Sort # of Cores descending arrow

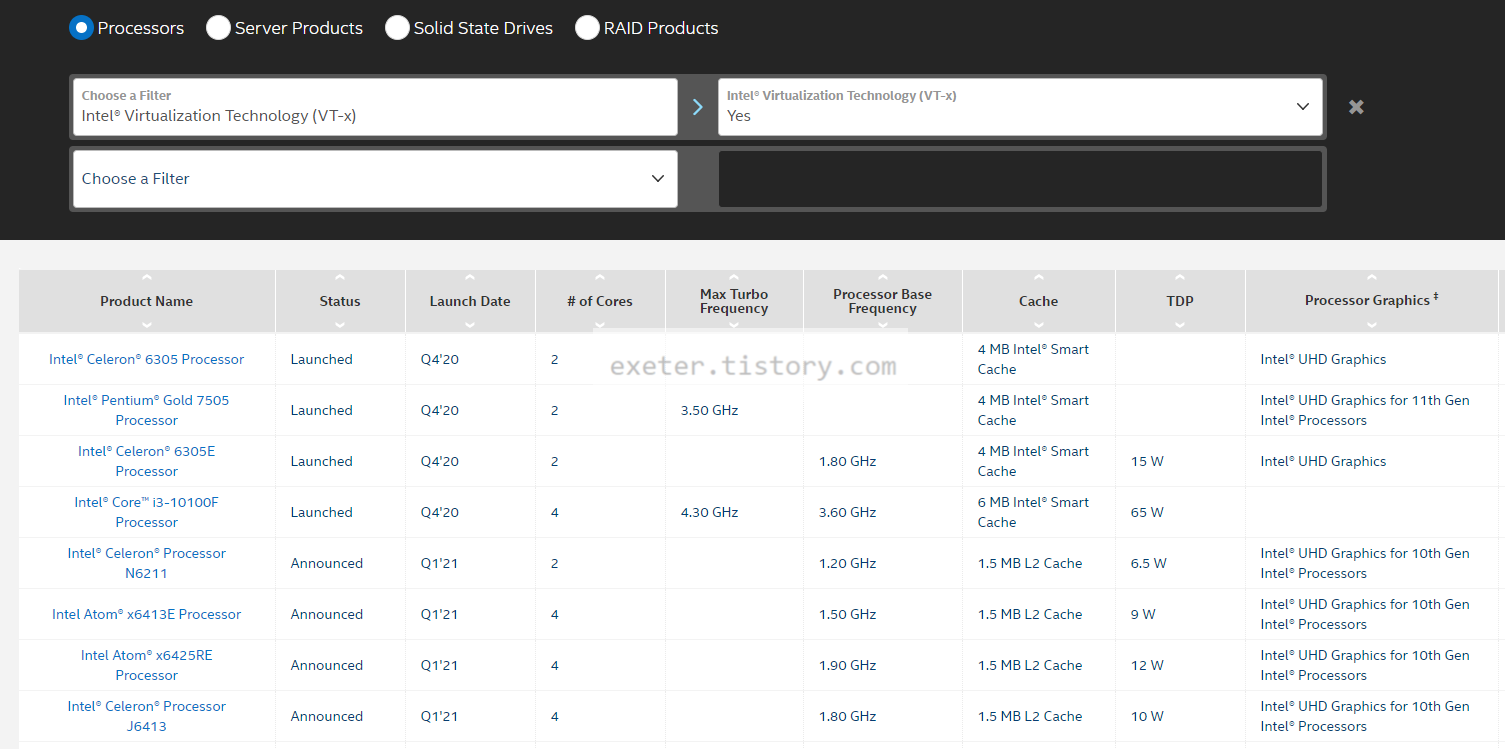click(x=600, y=324)
